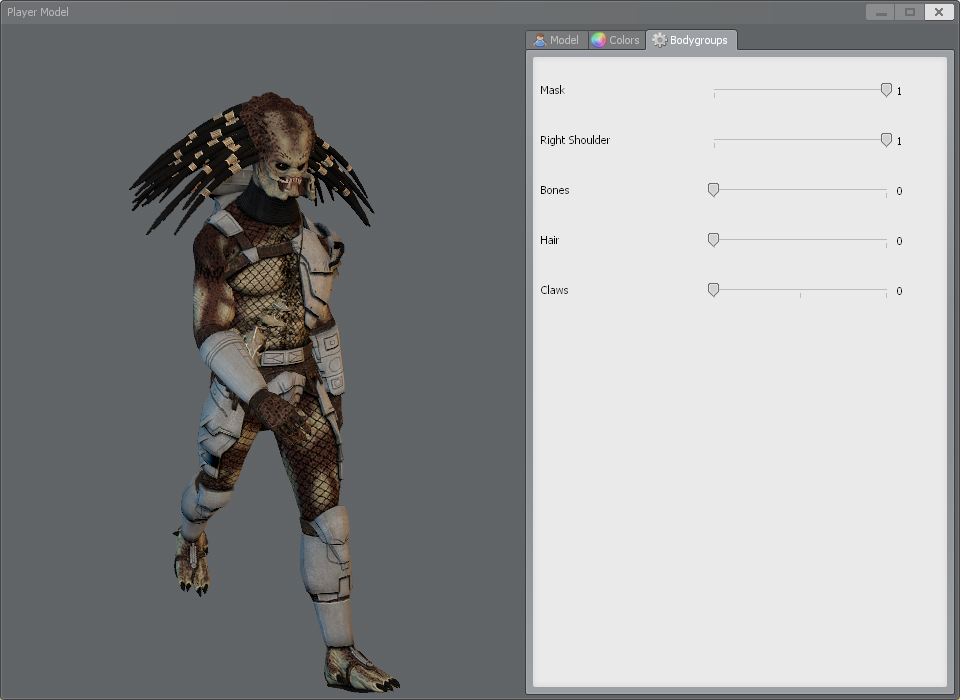Click the Claws slider handle
960x700 pixels.
(713, 290)
